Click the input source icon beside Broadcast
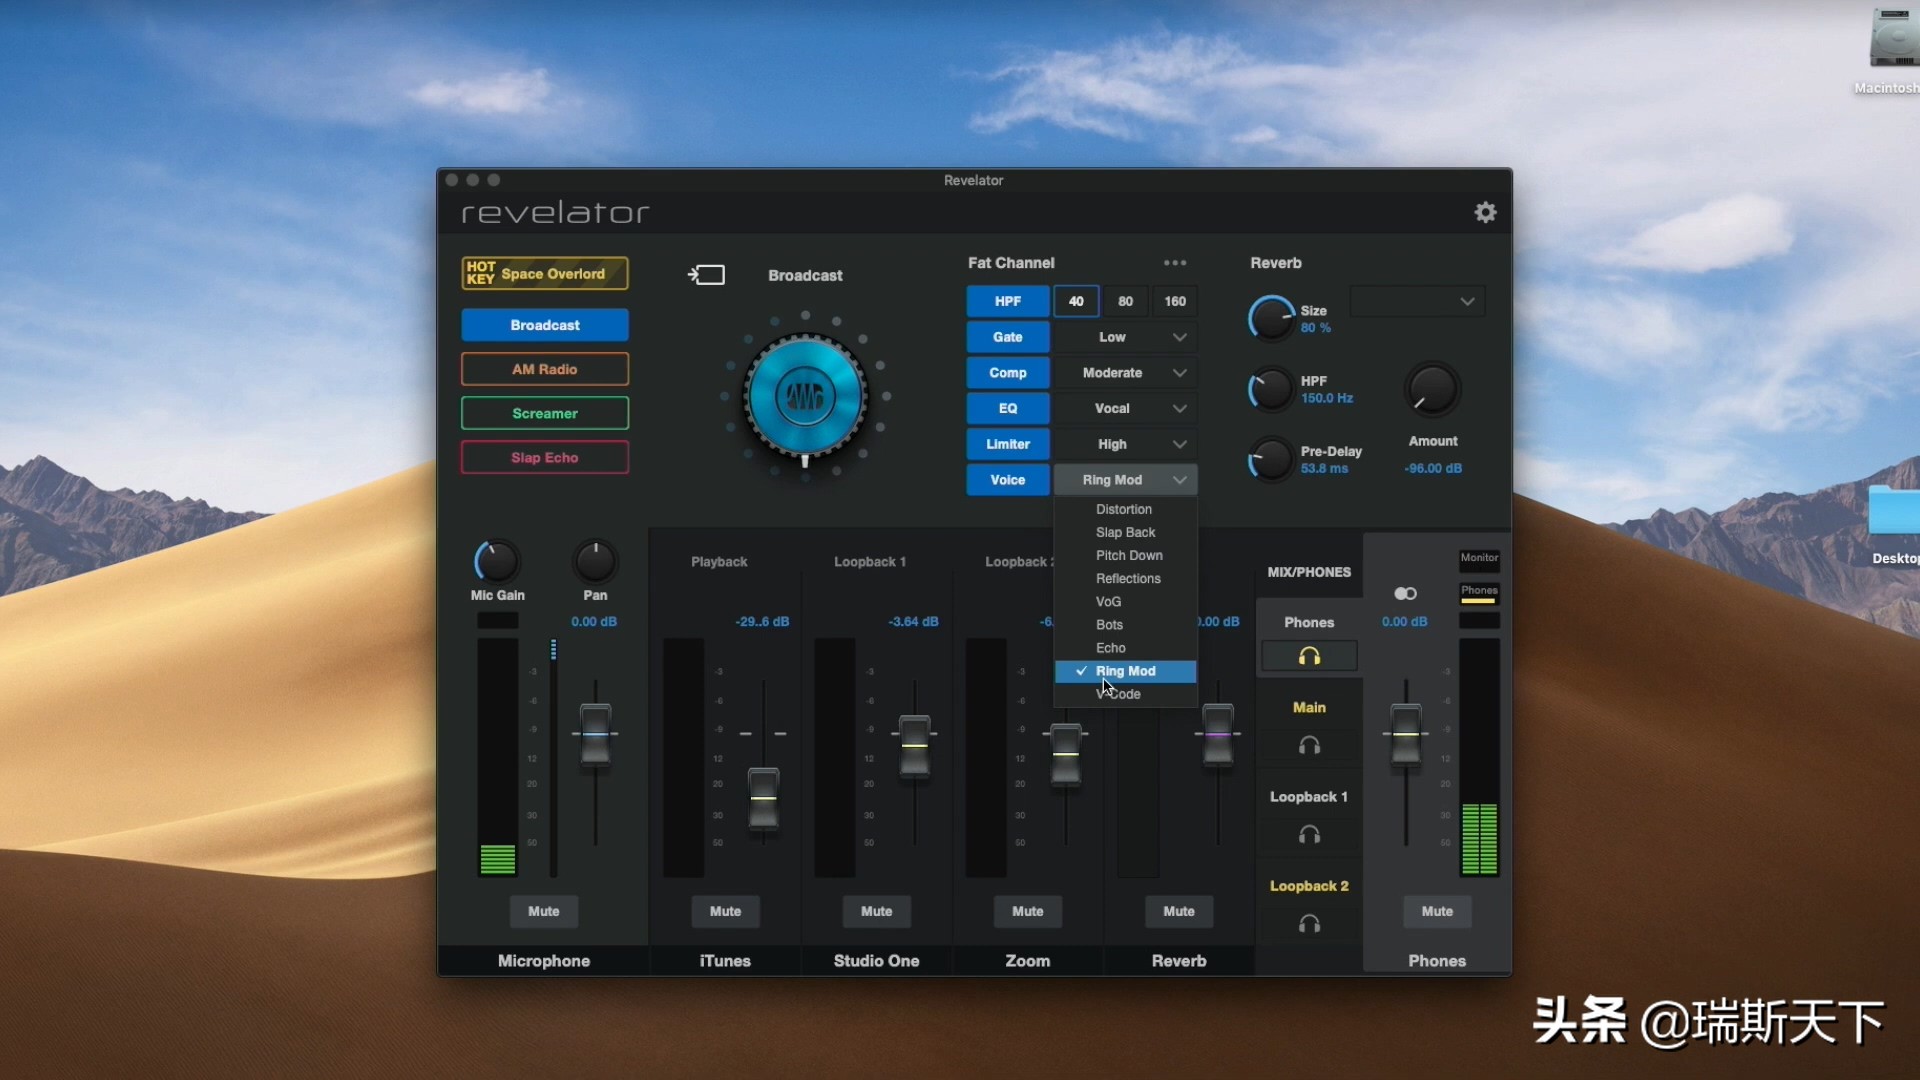Screen dimensions: 1920x1080 point(706,275)
